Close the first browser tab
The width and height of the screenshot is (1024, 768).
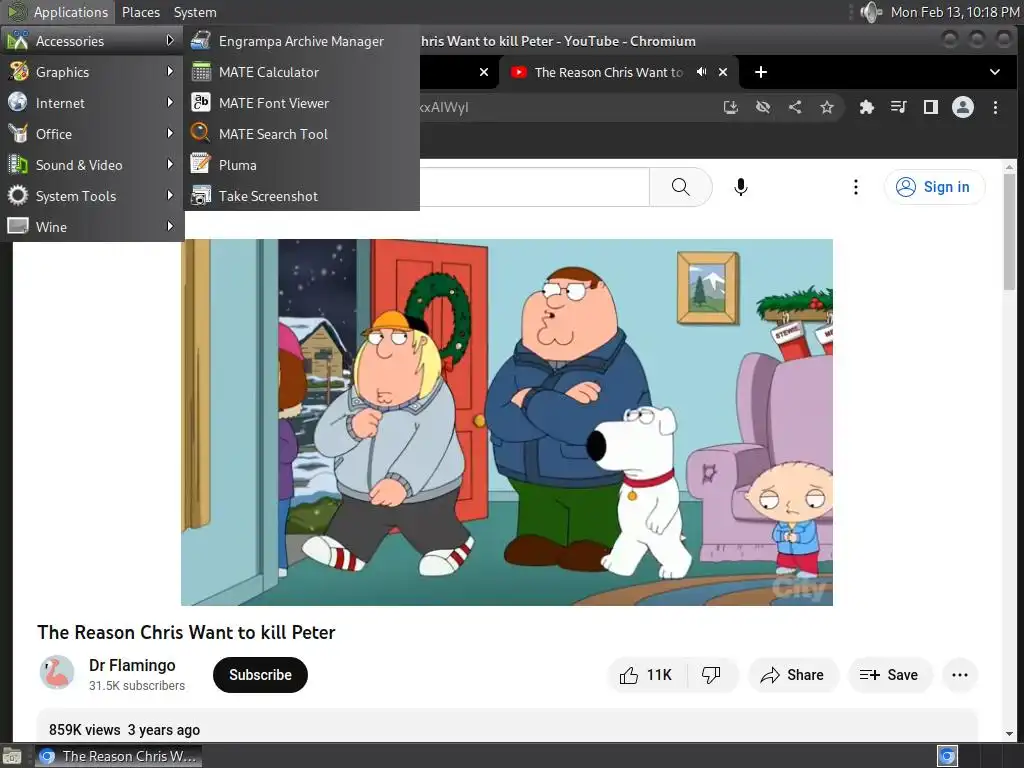point(484,72)
